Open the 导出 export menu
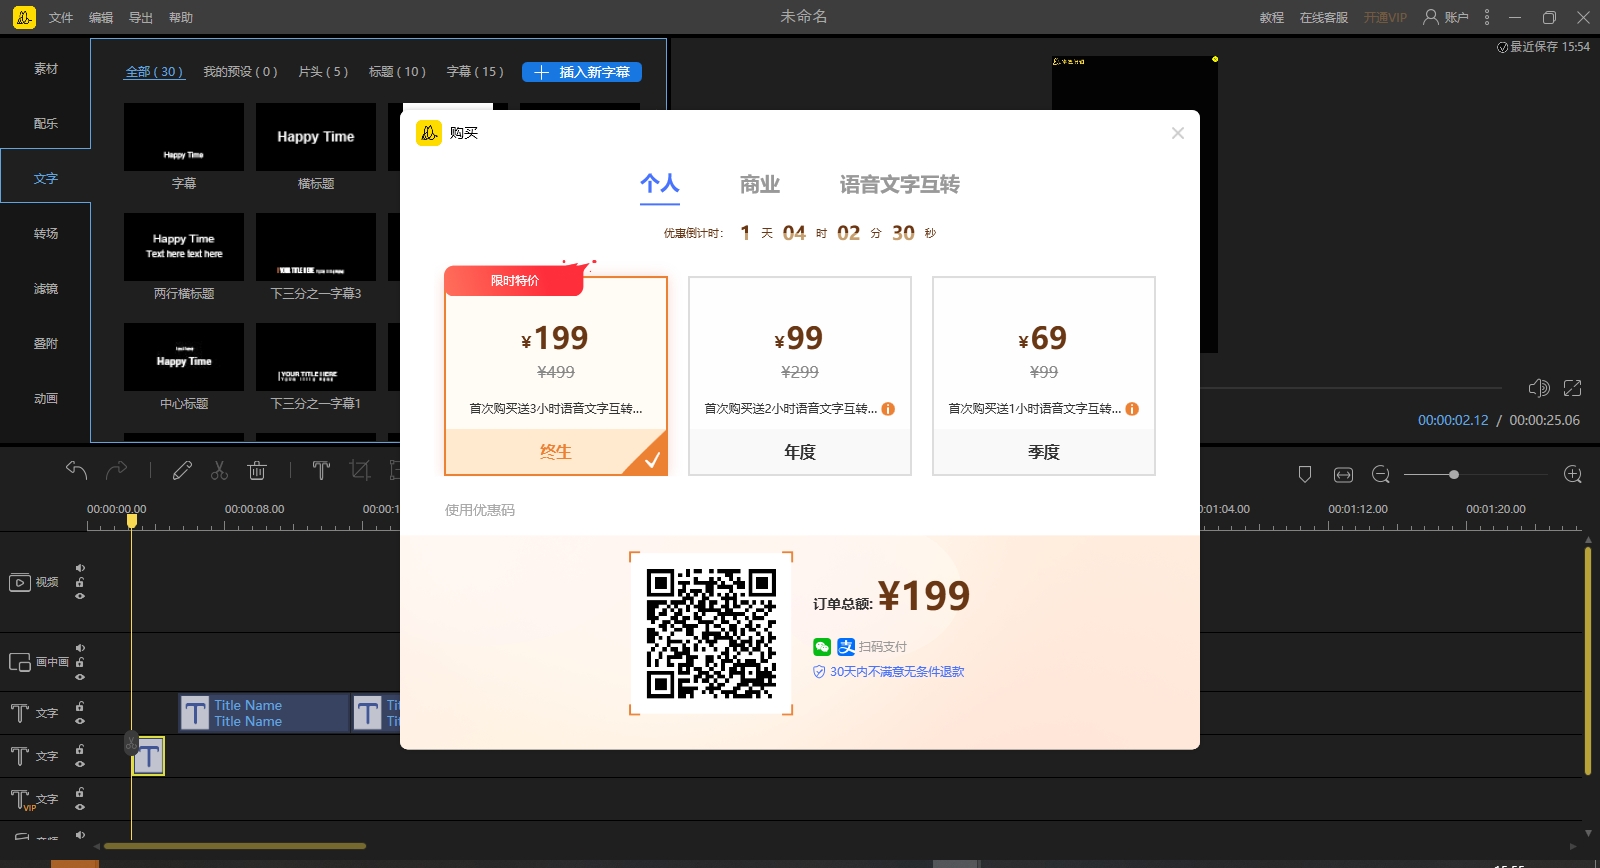1600x868 pixels. (x=141, y=18)
